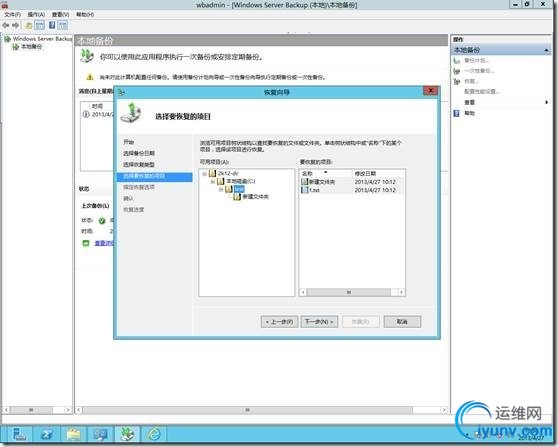
Task: Open the 帮助(H) menu
Action: tap(85, 15)
